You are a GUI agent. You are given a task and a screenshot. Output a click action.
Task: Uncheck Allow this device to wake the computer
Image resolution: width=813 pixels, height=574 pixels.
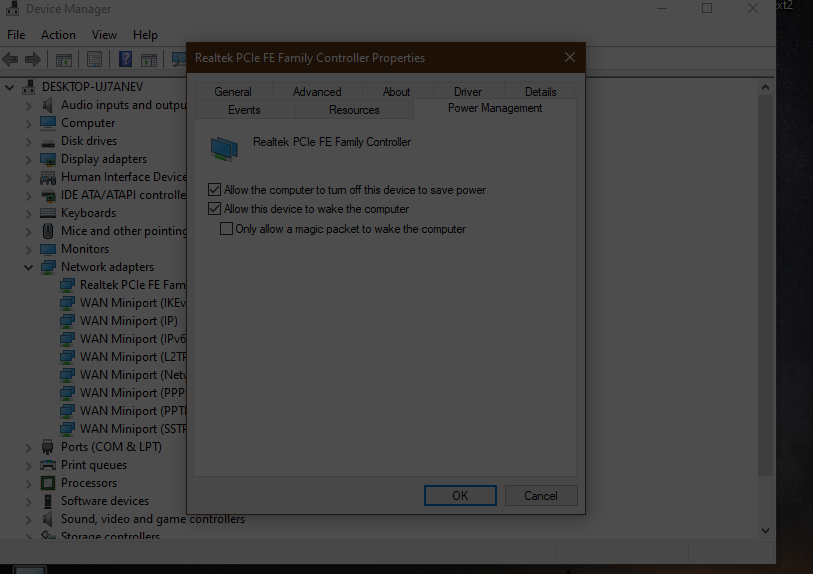pos(214,209)
